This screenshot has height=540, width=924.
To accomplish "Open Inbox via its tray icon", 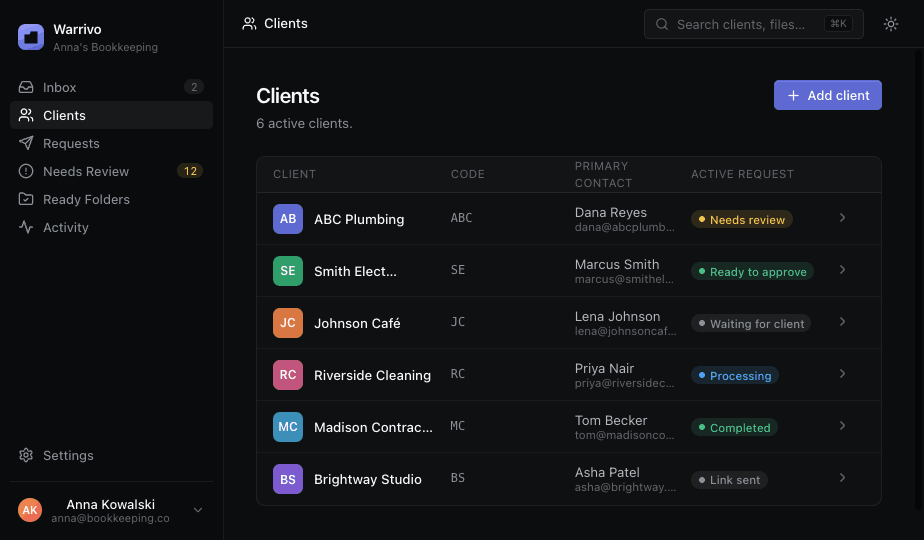I will (26, 87).
